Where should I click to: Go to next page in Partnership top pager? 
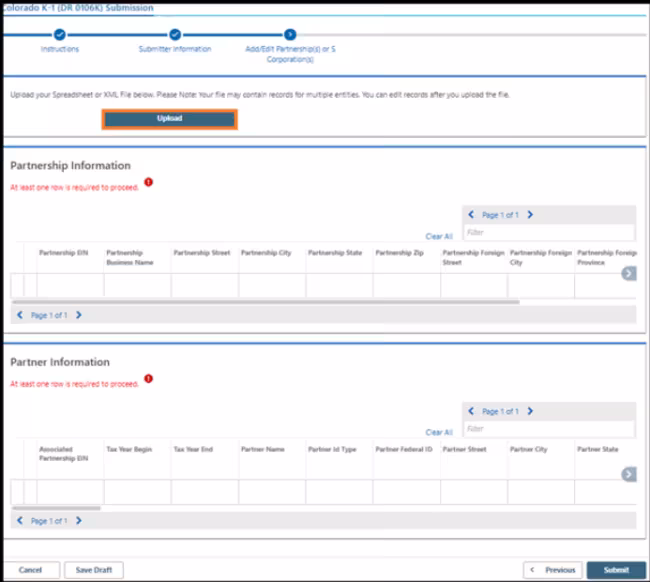530,215
